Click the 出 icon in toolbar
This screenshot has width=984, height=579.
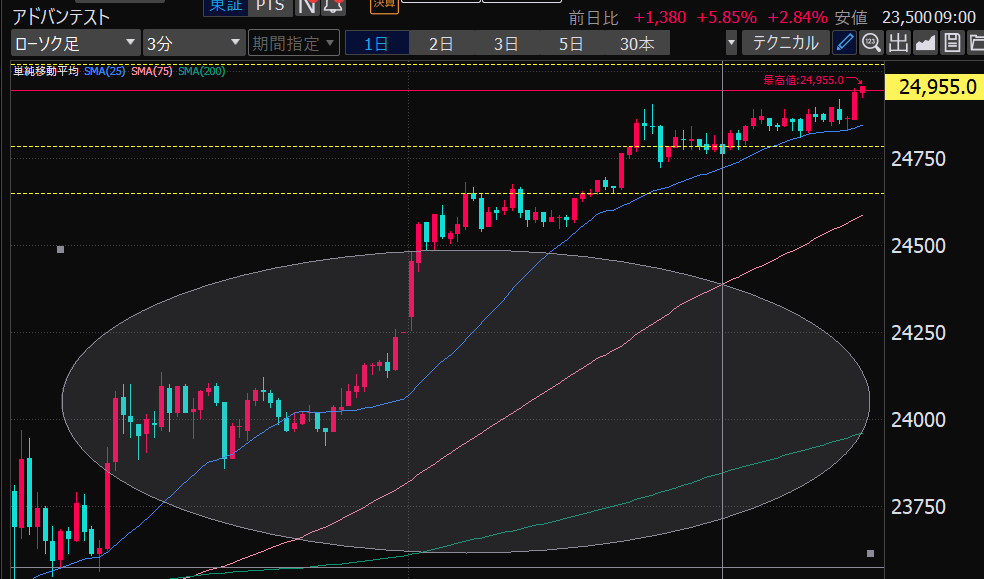[x=898, y=42]
